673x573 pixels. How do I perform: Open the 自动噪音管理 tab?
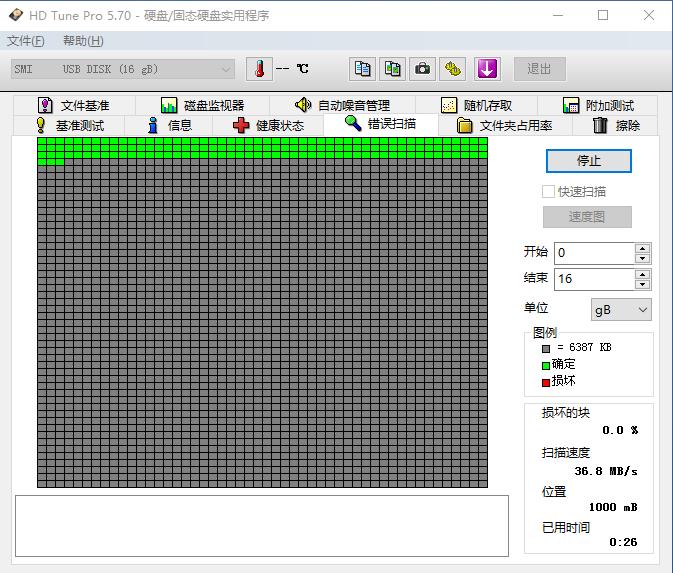[342, 105]
